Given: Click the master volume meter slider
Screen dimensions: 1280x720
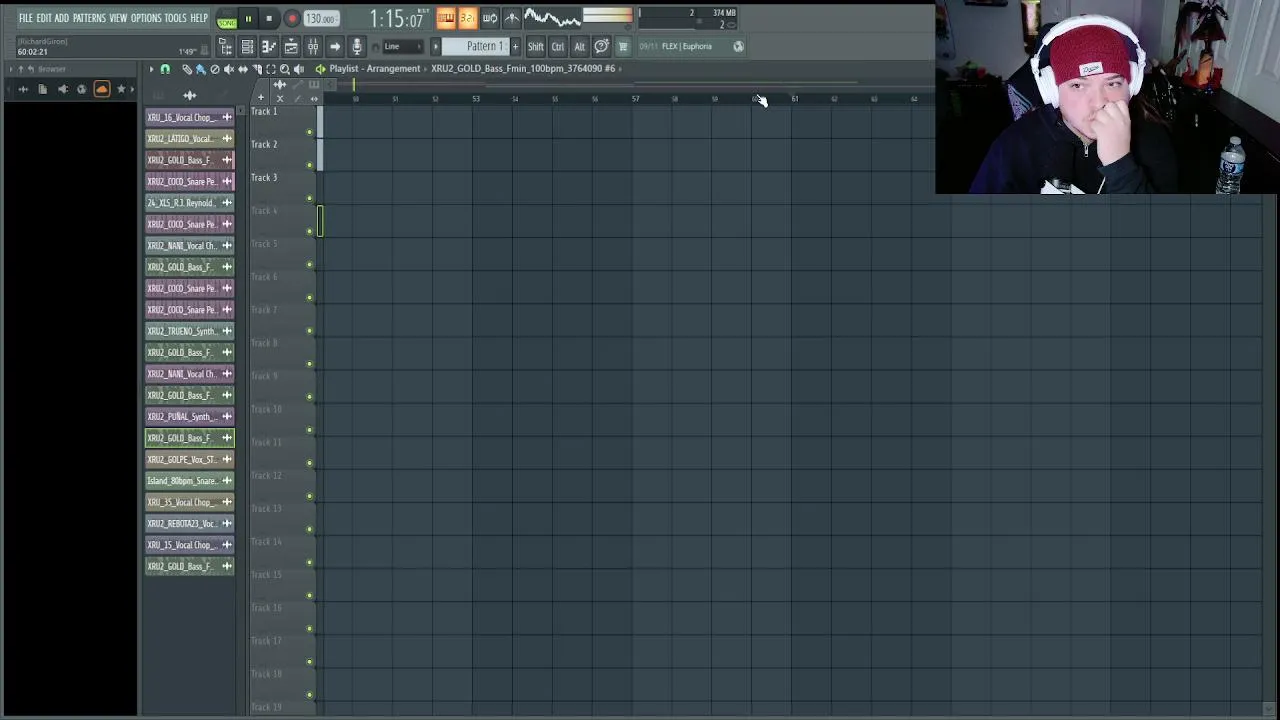Looking at the screenshot, I should [608, 16].
